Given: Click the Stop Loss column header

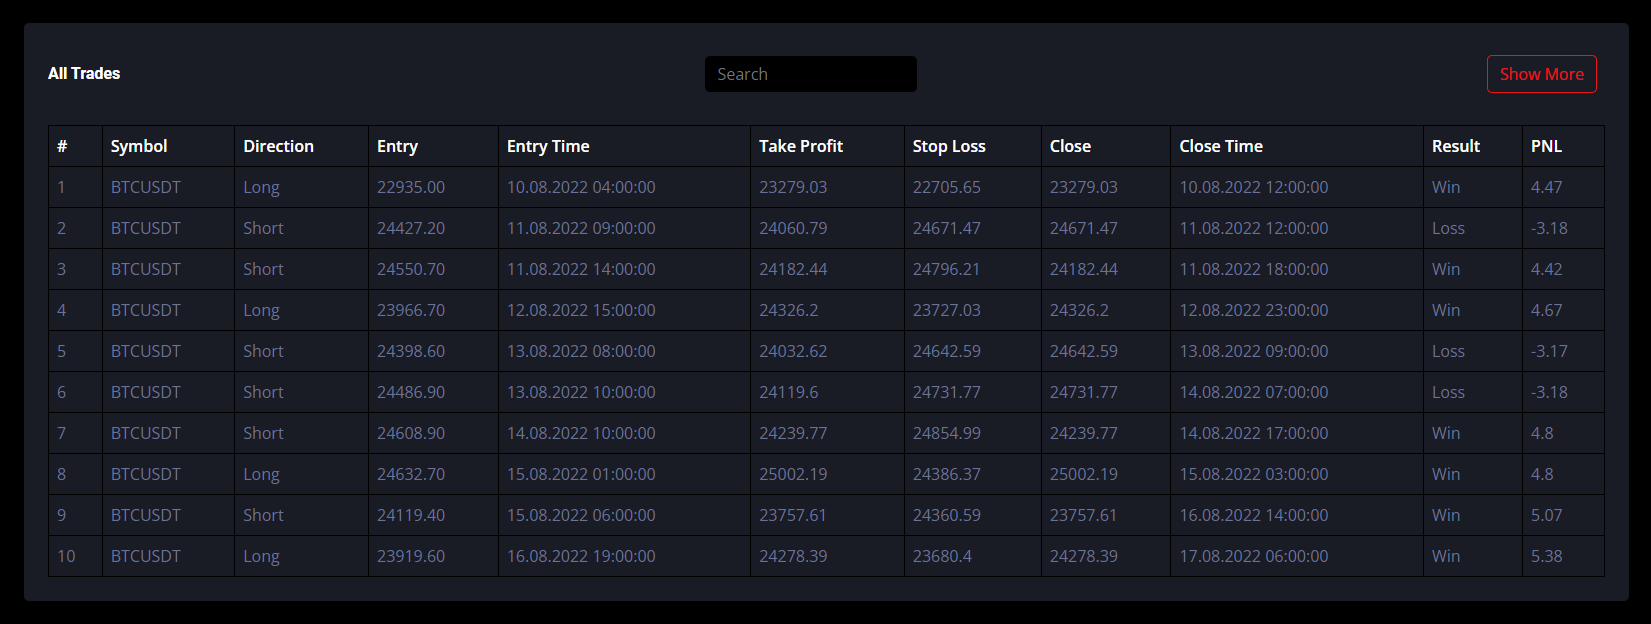Looking at the screenshot, I should (948, 146).
